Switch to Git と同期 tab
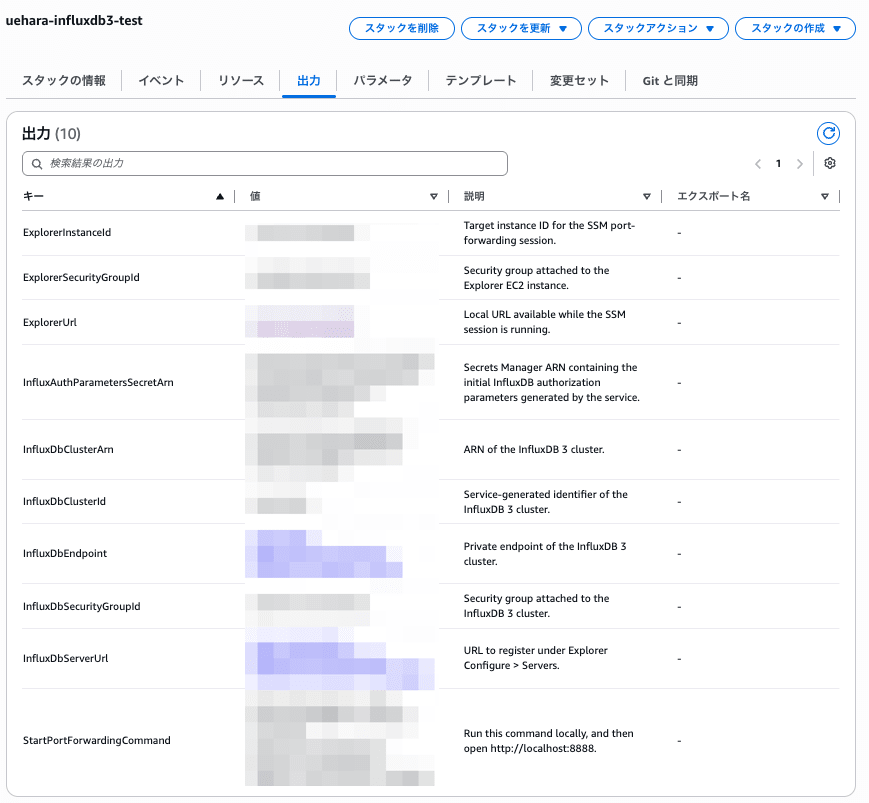This screenshot has width=869, height=803. pyautogui.click(x=669, y=80)
